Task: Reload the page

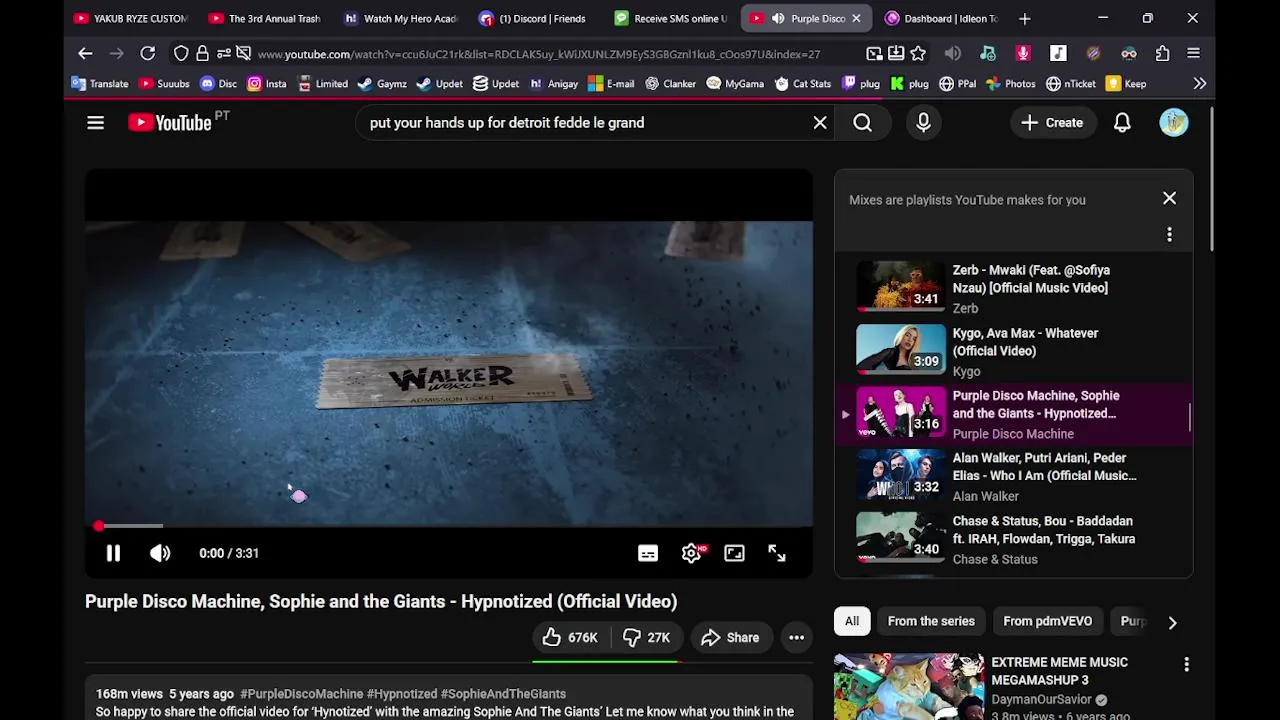Action: click(x=147, y=53)
